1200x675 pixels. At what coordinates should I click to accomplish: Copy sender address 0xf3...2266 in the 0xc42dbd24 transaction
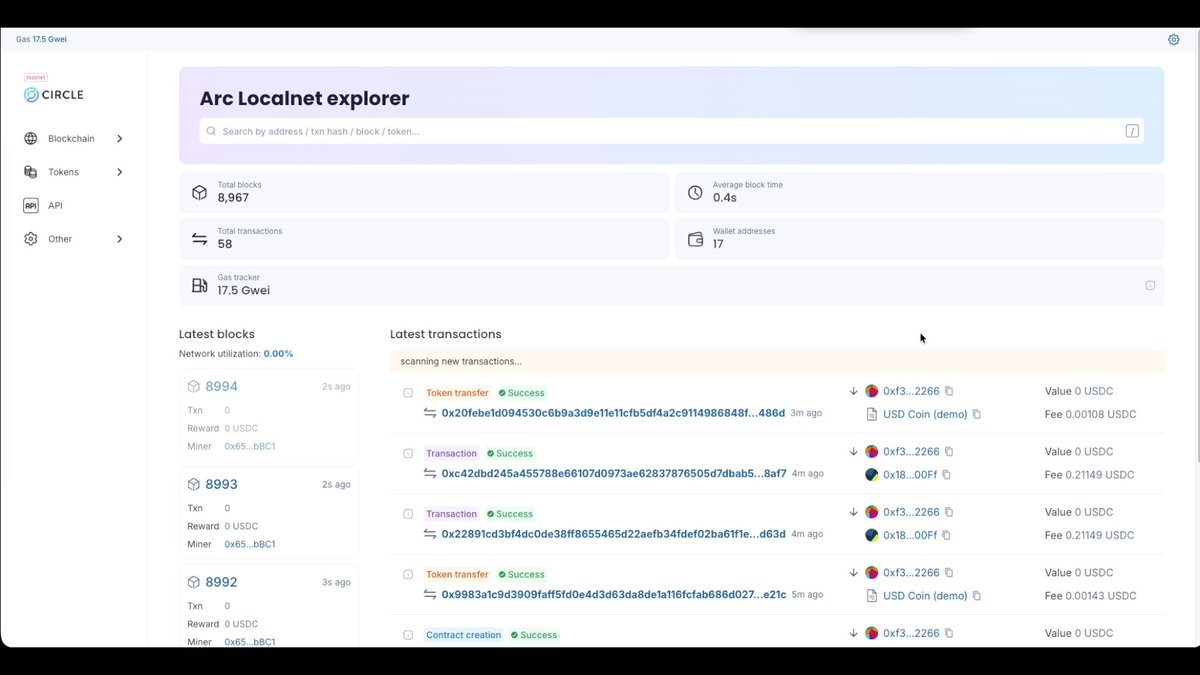949,452
